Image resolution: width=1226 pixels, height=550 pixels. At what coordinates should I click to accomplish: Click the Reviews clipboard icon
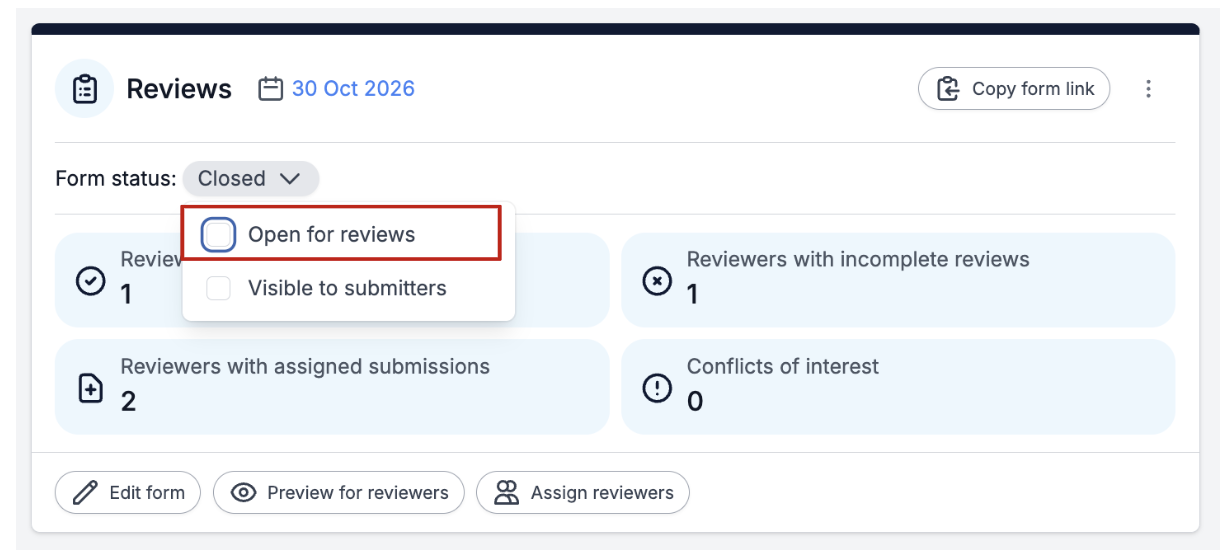point(84,89)
